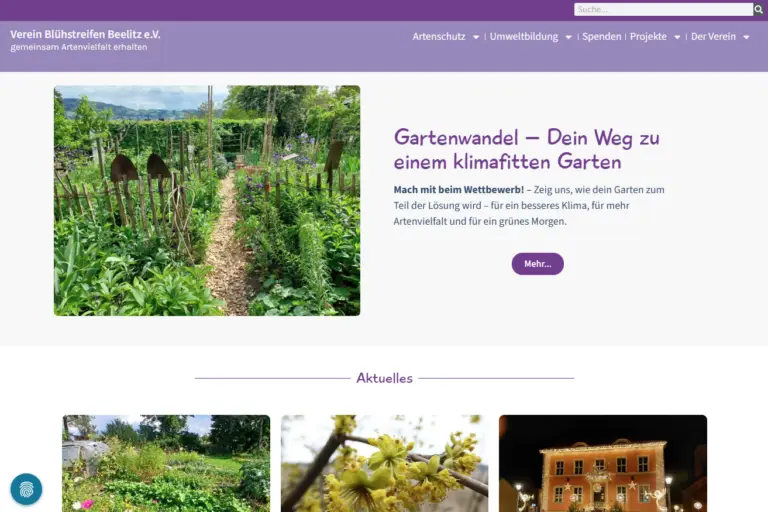768x512 pixels.
Task: Open the Artenschutz menu item
Action: click(439, 37)
